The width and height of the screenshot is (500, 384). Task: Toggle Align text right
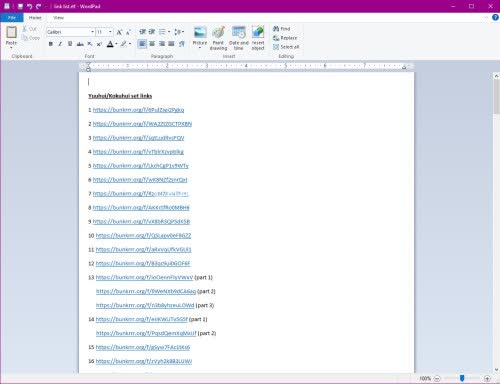click(x=162, y=44)
